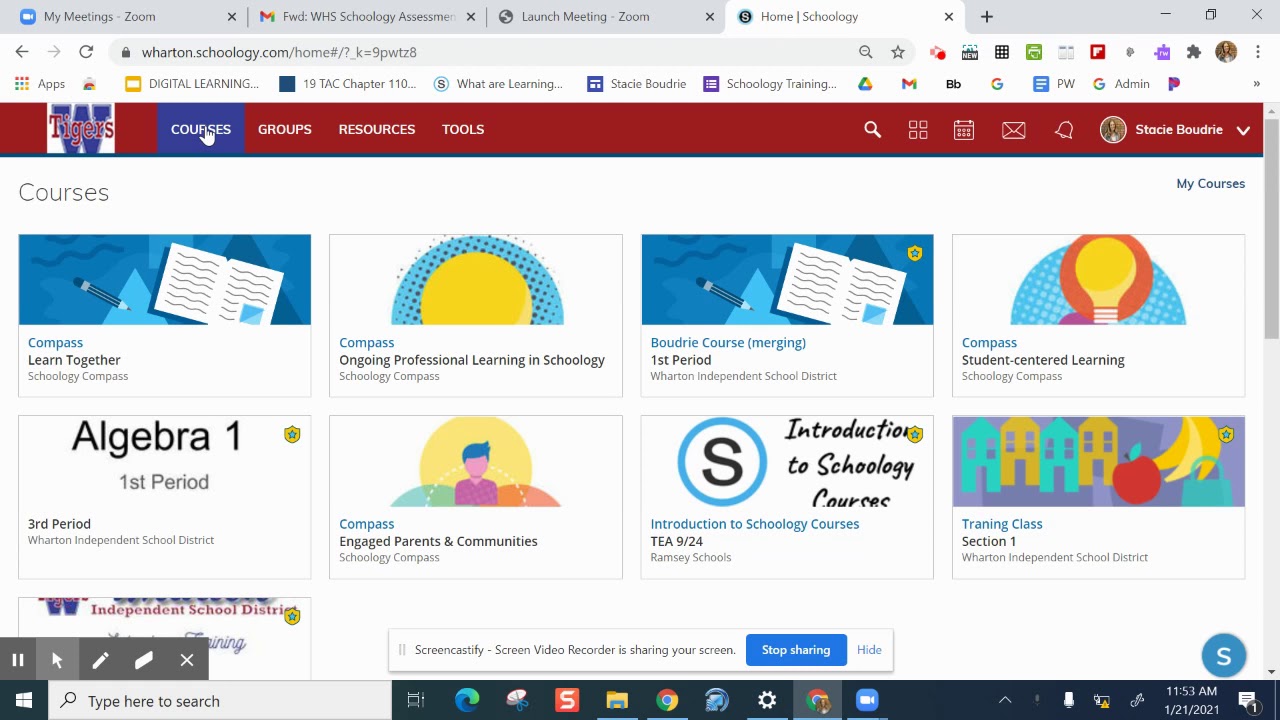Click the My Courses link
1280x720 pixels.
click(x=1210, y=183)
